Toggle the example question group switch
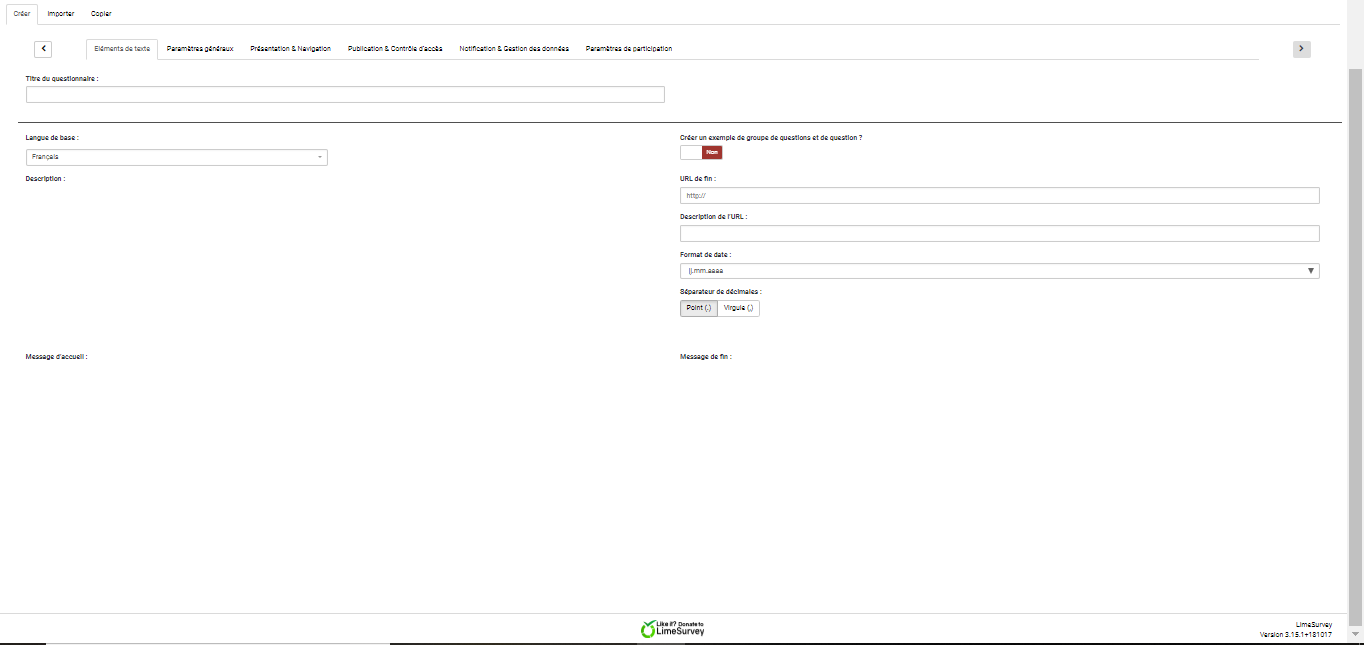Screen dimensions: 1364x645 point(701,152)
